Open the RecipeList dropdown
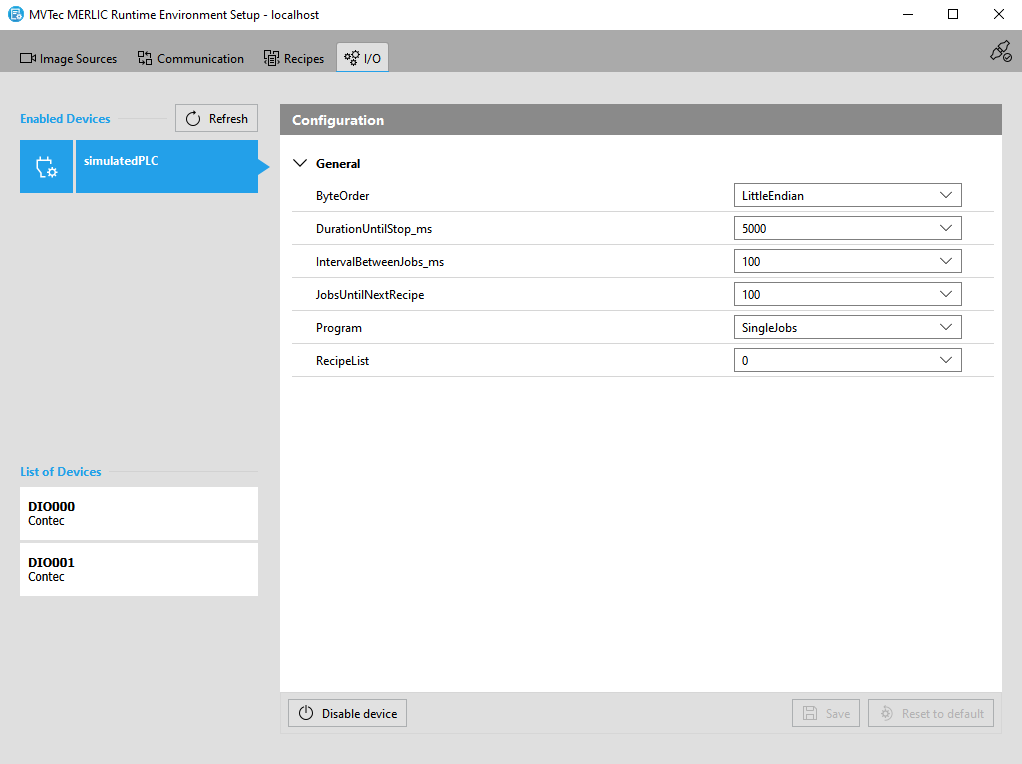The height and width of the screenshot is (764, 1022). (847, 361)
